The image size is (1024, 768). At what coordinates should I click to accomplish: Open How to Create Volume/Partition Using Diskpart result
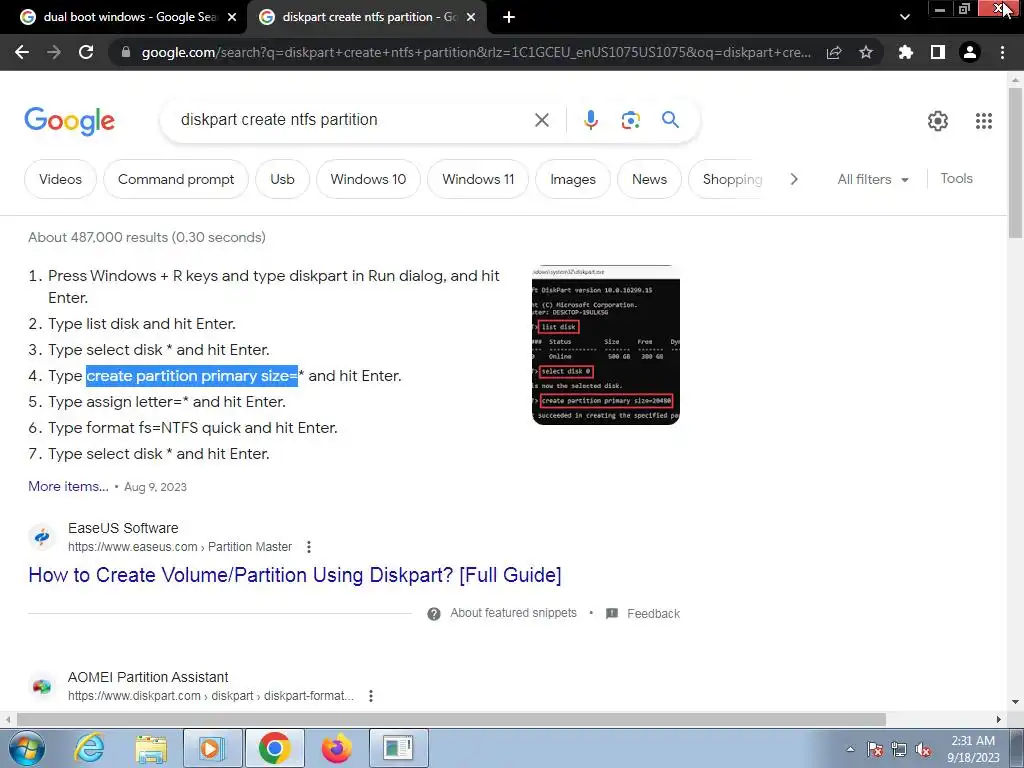295,575
